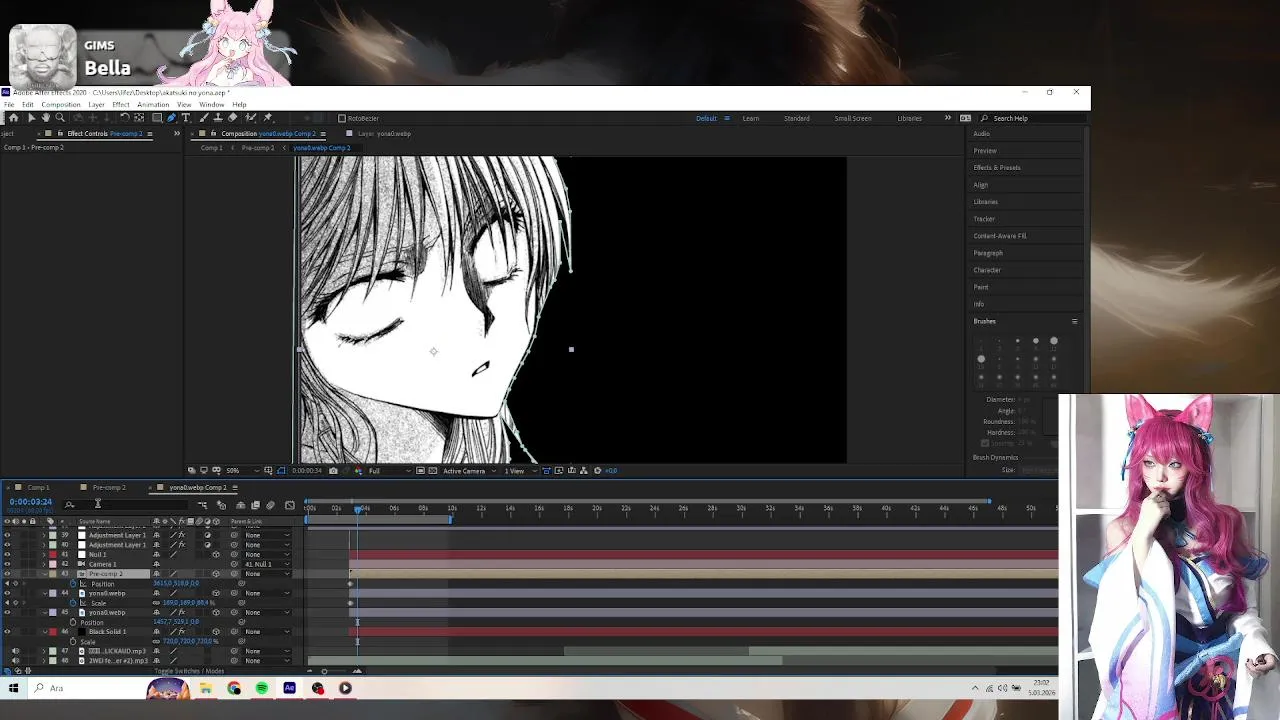Open Camera 1 parent dropdown showing Null 1
Screen dimensions: 1280x720
point(267,564)
